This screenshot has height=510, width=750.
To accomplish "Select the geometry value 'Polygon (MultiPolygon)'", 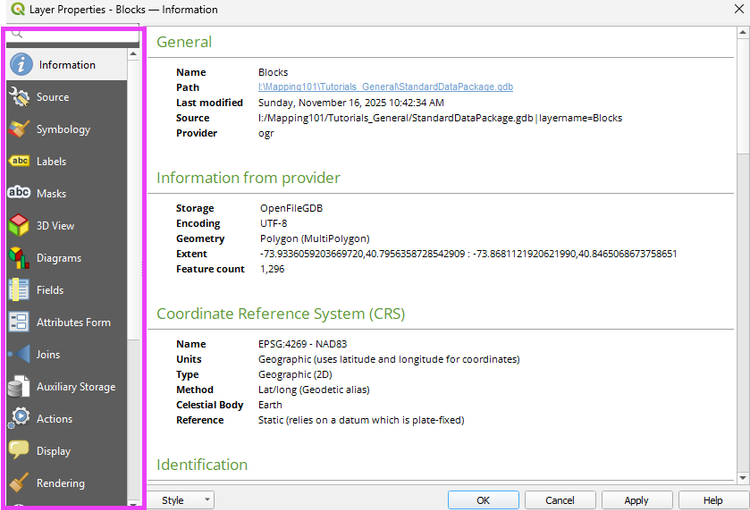I will (x=315, y=239).
